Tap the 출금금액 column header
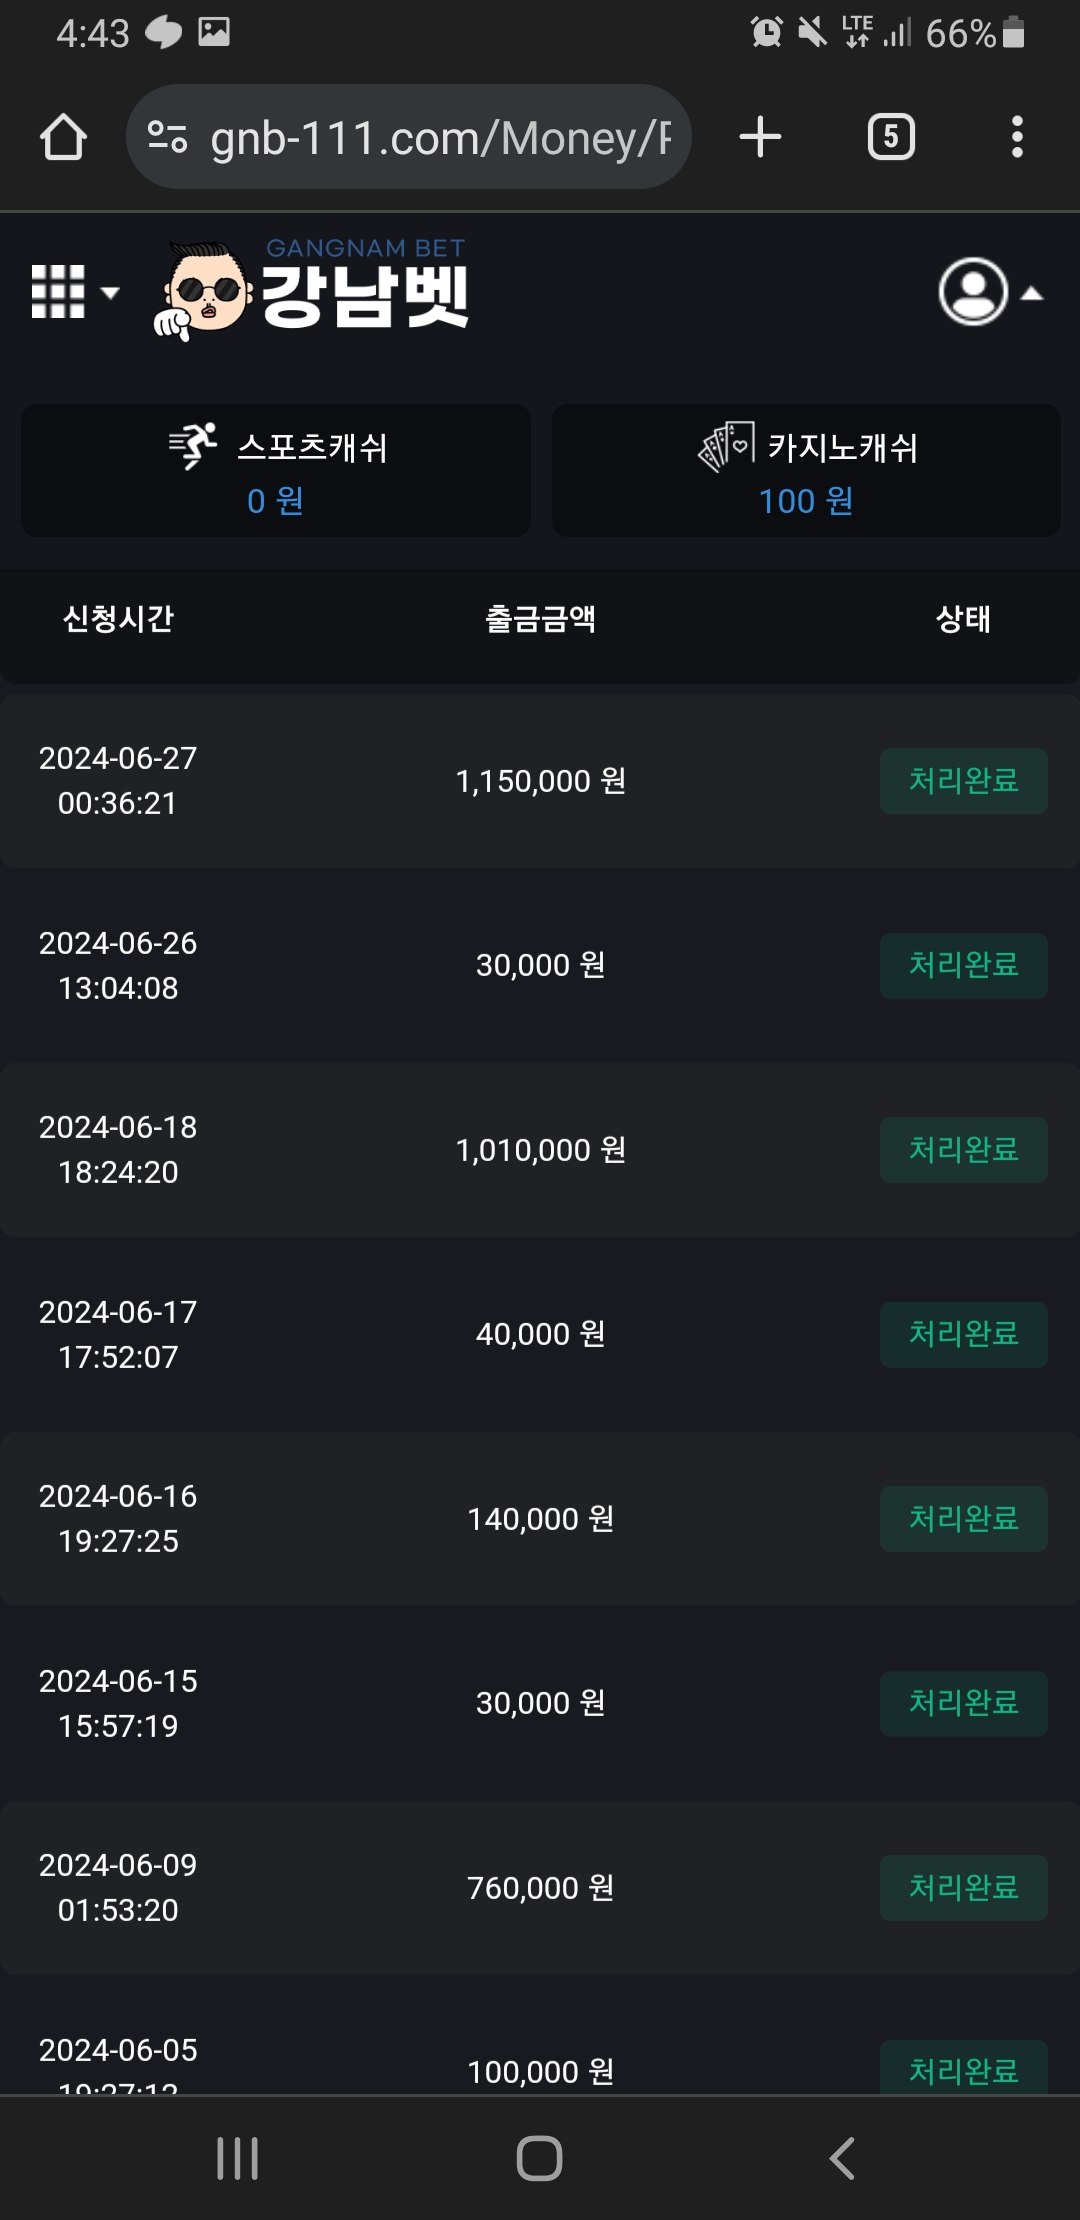The image size is (1080, 2220). (x=540, y=619)
